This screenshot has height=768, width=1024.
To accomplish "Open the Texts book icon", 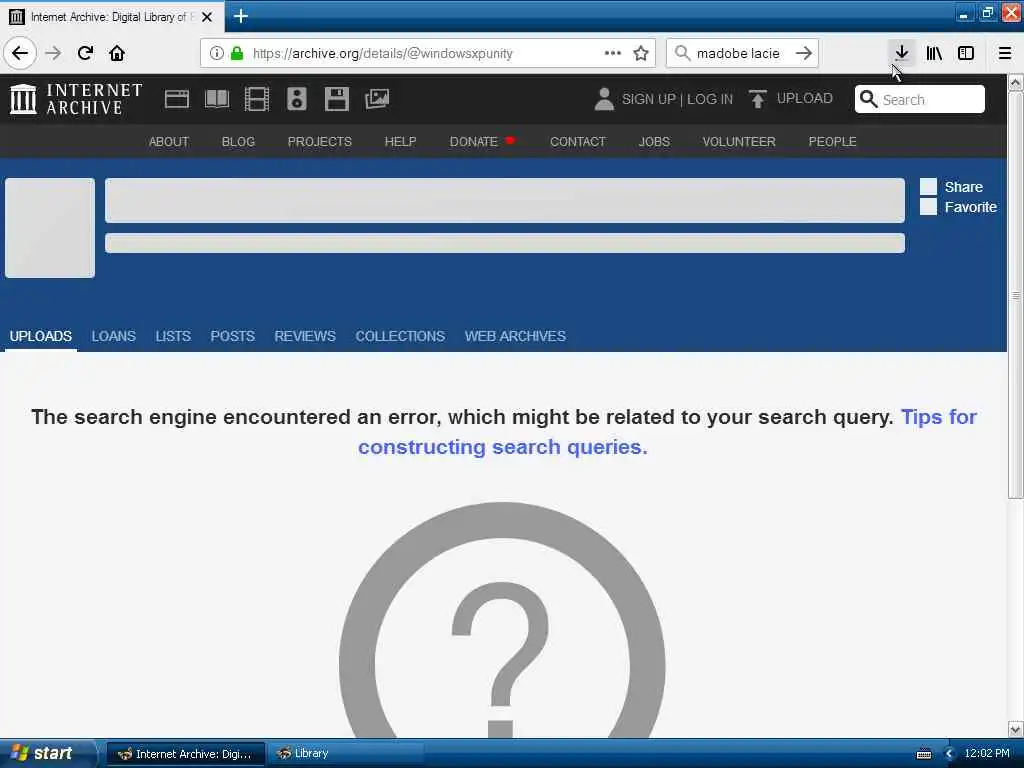I will (217, 99).
